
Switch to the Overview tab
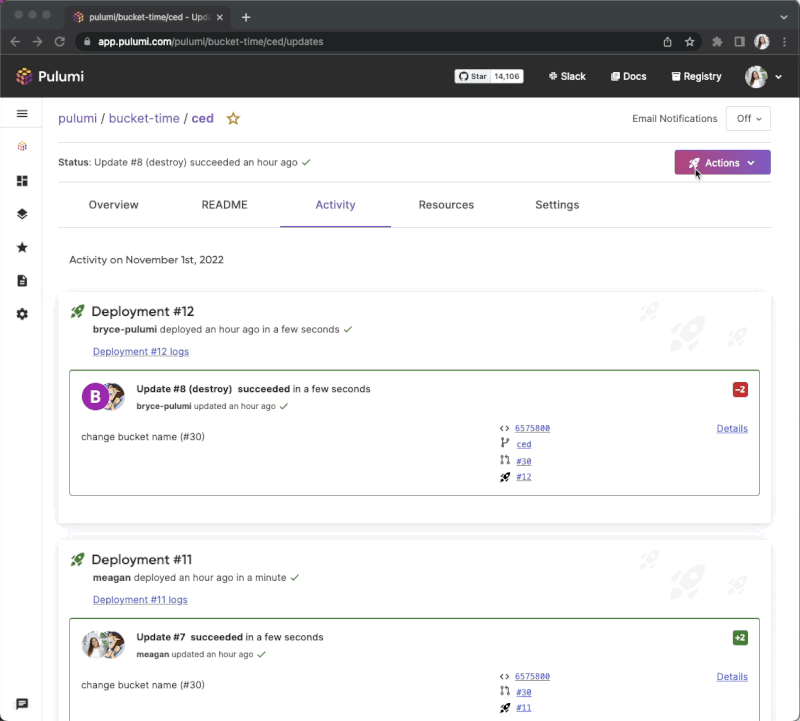[x=113, y=205]
